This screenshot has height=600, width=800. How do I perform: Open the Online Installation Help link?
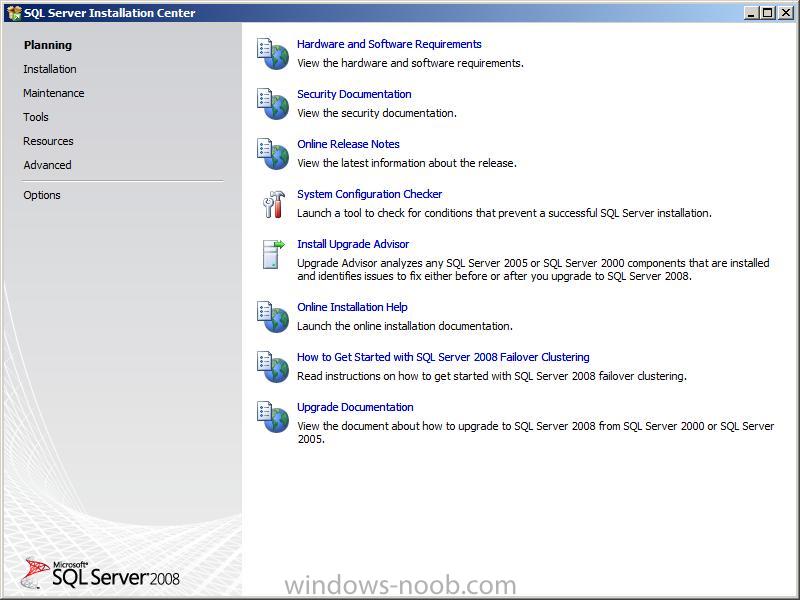click(353, 307)
